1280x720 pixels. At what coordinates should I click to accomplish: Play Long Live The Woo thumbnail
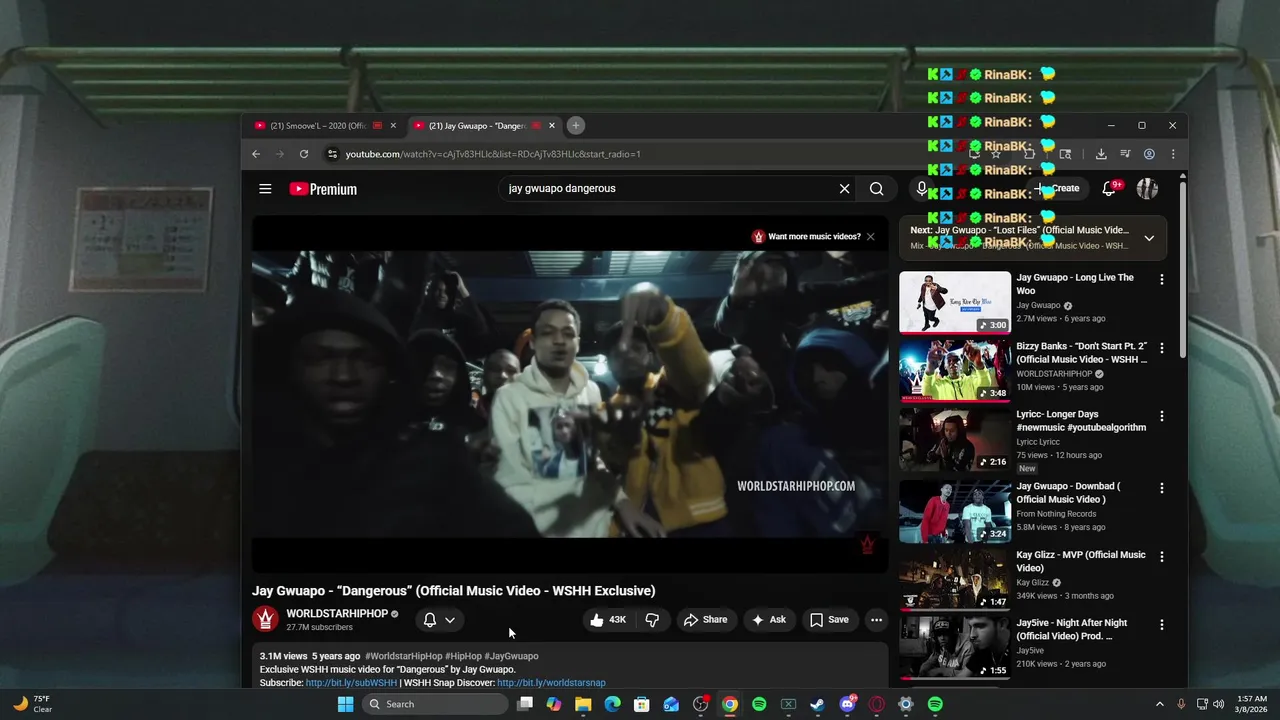point(955,302)
